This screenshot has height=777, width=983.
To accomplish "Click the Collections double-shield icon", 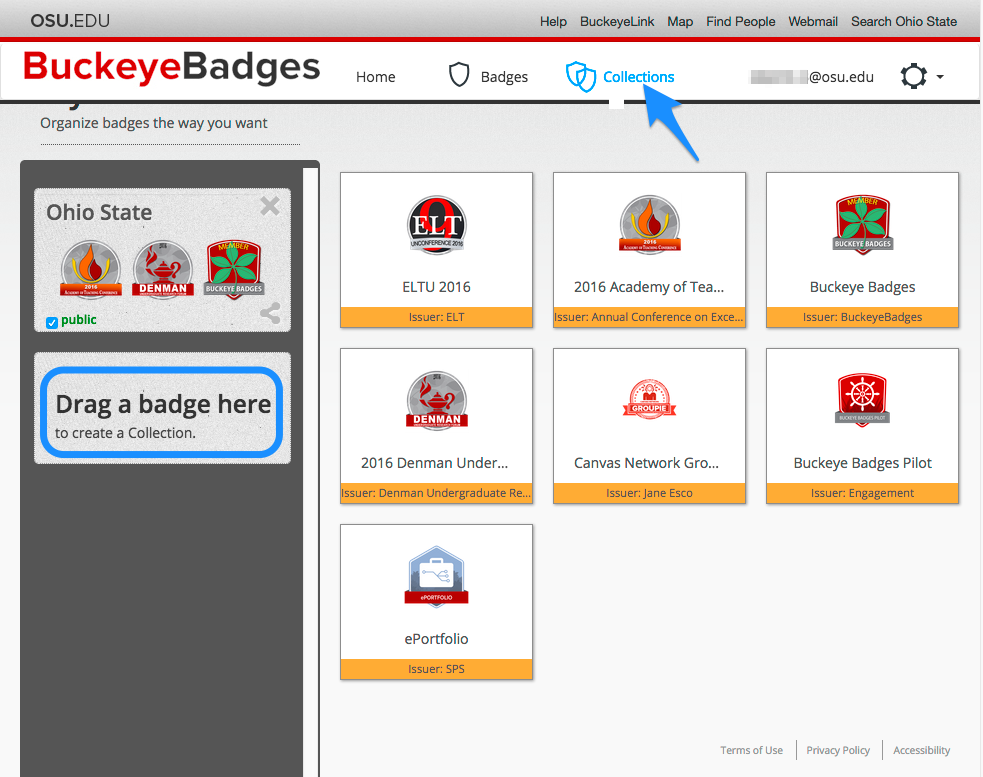I will point(581,77).
